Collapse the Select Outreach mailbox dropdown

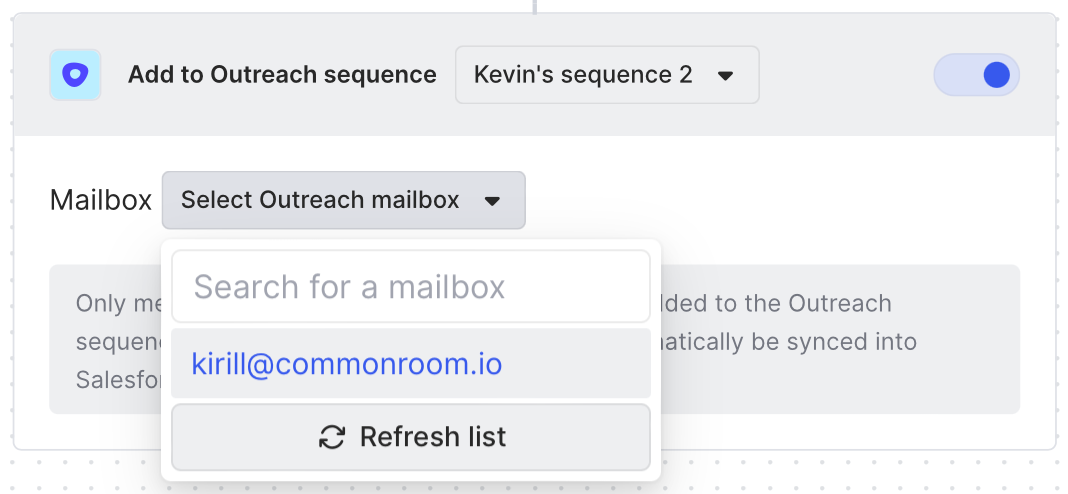pyautogui.click(x=343, y=200)
